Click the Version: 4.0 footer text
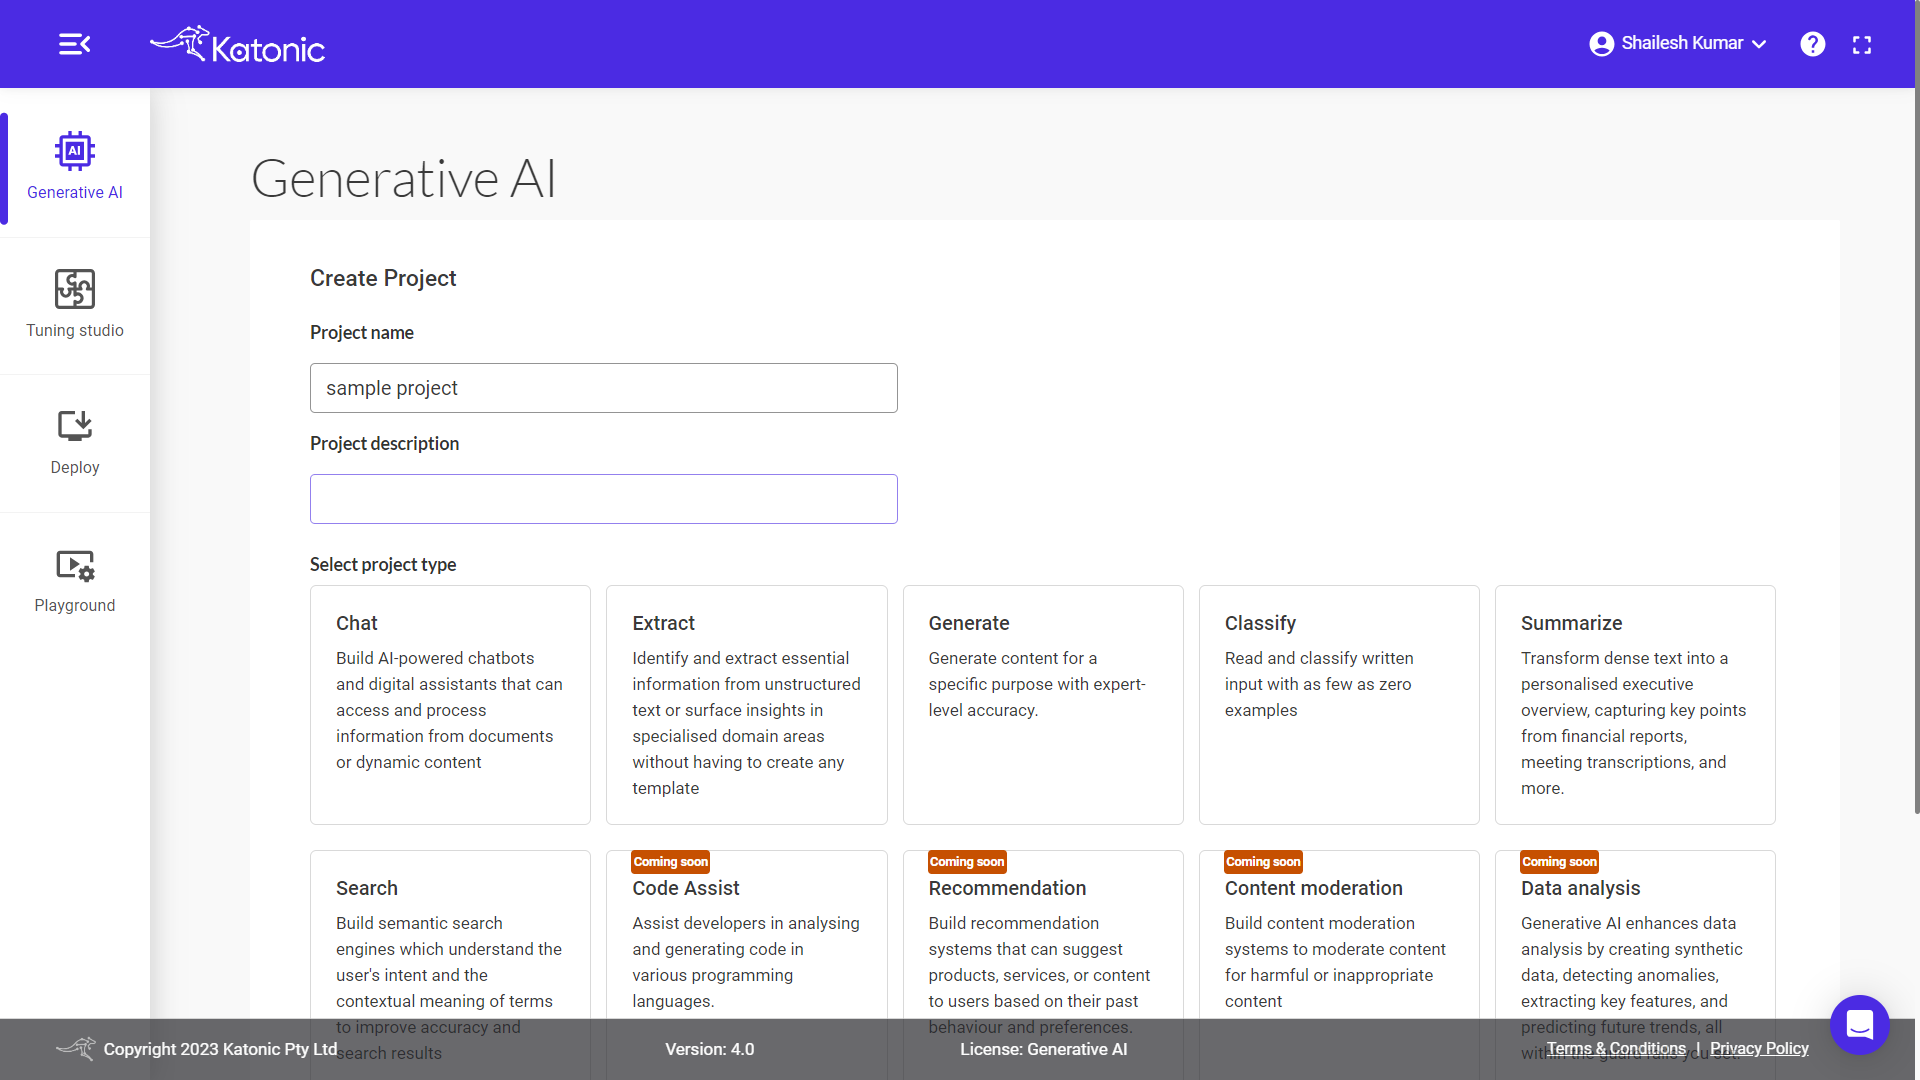 click(710, 1049)
